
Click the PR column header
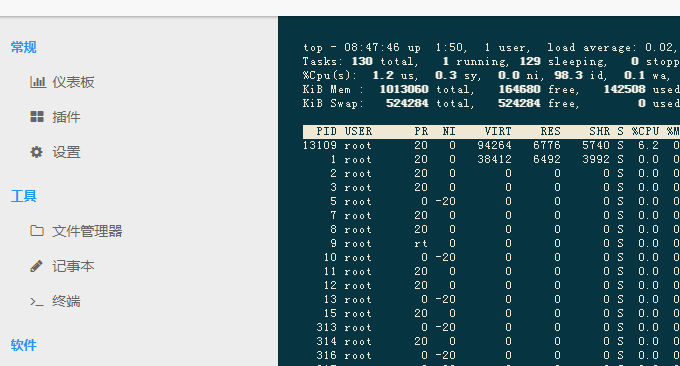tap(421, 131)
